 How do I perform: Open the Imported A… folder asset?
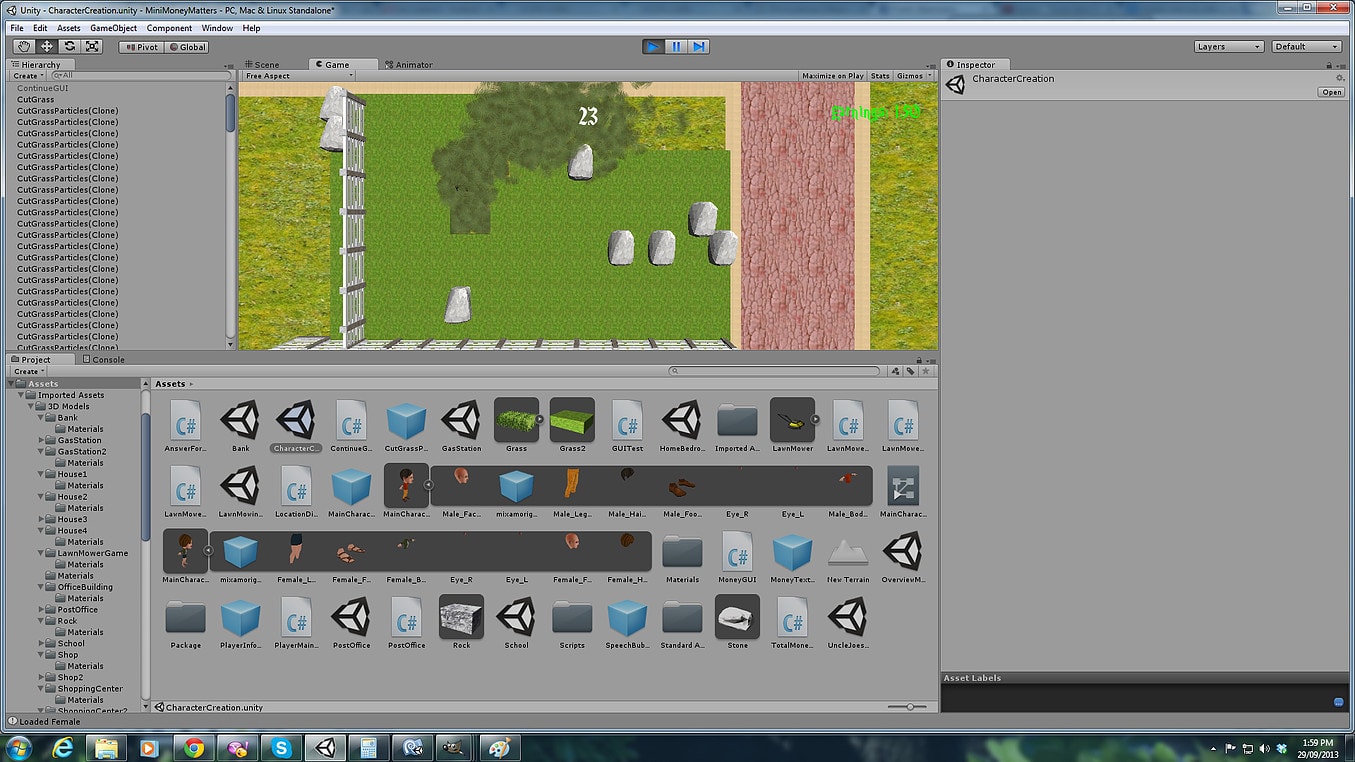pos(737,426)
